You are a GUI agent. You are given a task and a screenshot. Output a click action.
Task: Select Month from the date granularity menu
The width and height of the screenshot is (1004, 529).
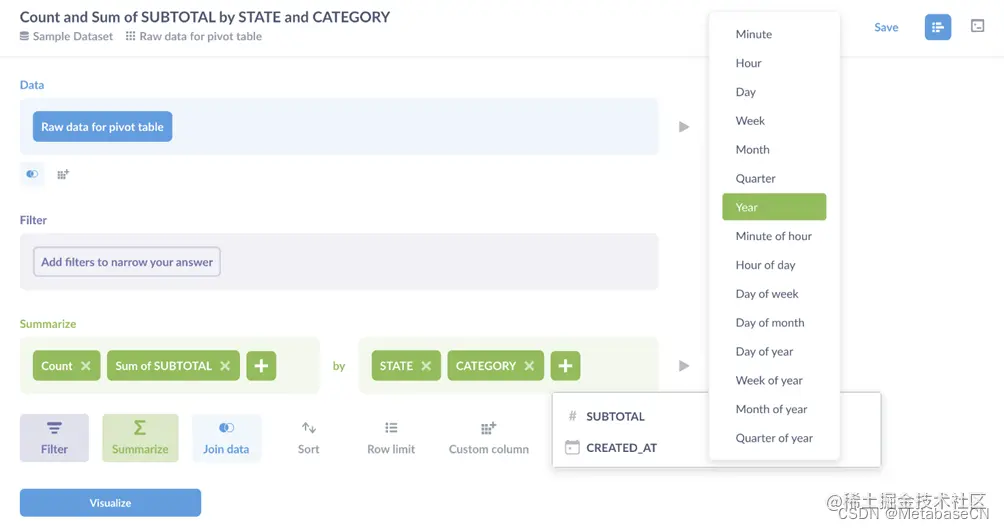point(753,150)
